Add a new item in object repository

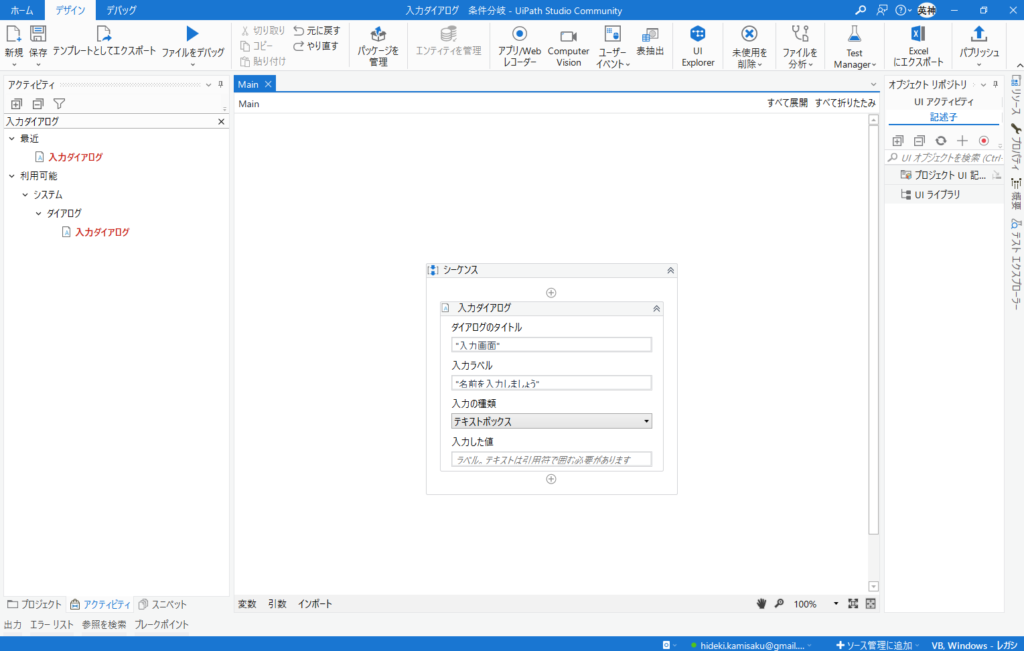[962, 140]
